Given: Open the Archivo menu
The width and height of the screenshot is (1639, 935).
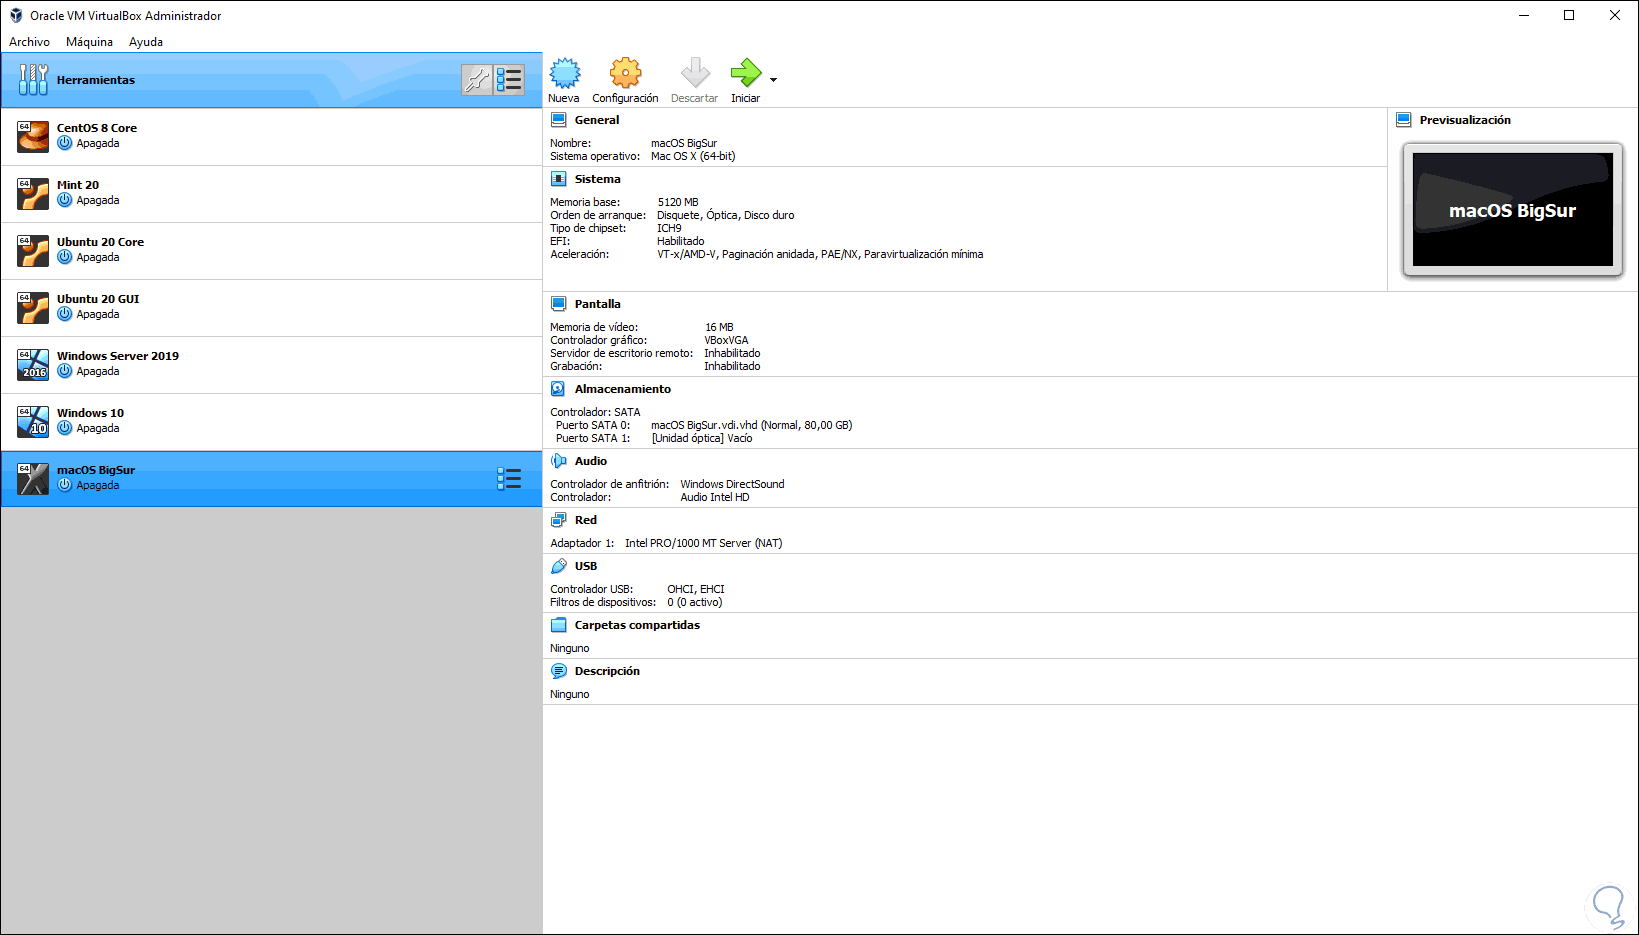Looking at the screenshot, I should click(29, 42).
